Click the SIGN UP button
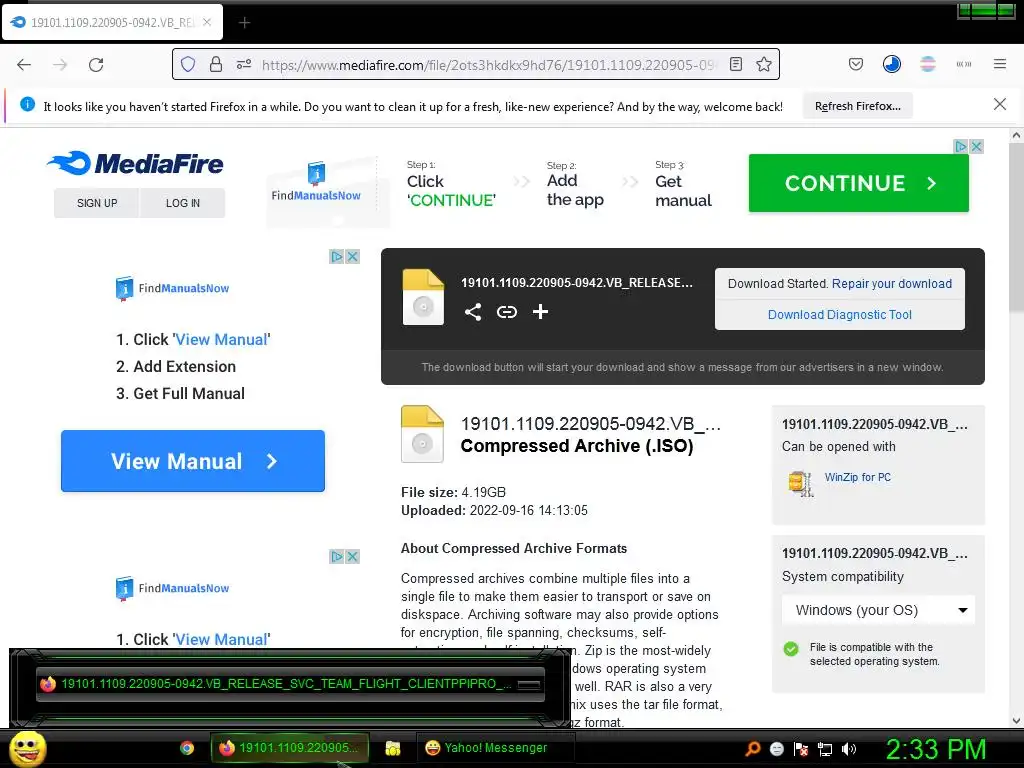 97,203
